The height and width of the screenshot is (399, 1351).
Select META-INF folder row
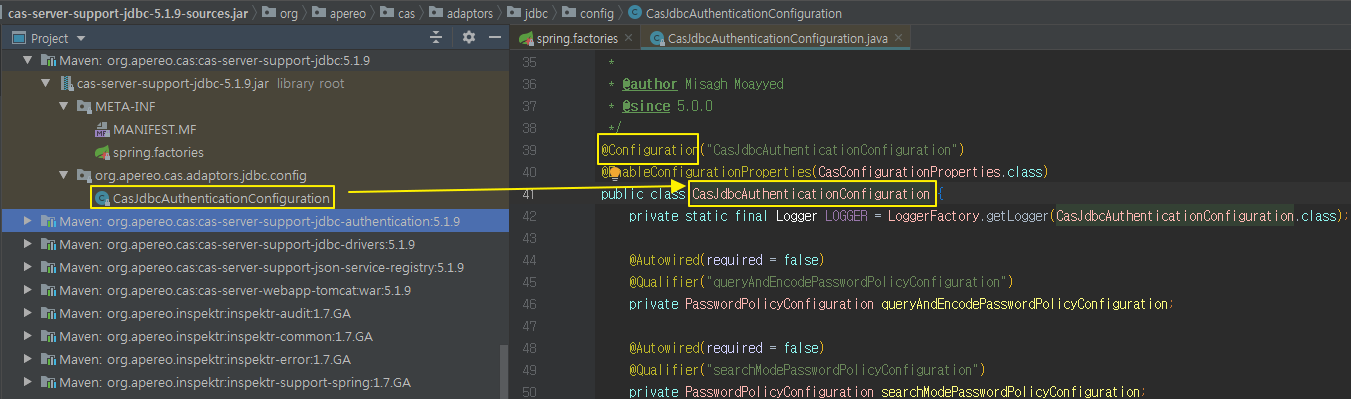click(x=254, y=106)
